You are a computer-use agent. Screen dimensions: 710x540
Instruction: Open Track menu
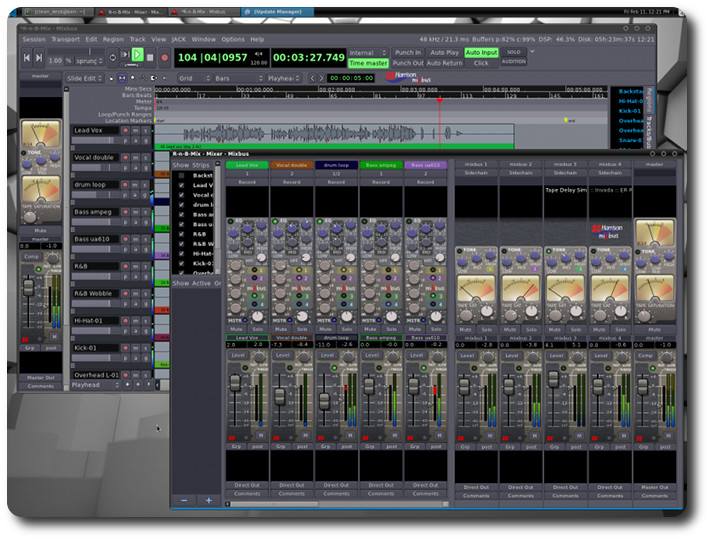point(138,39)
